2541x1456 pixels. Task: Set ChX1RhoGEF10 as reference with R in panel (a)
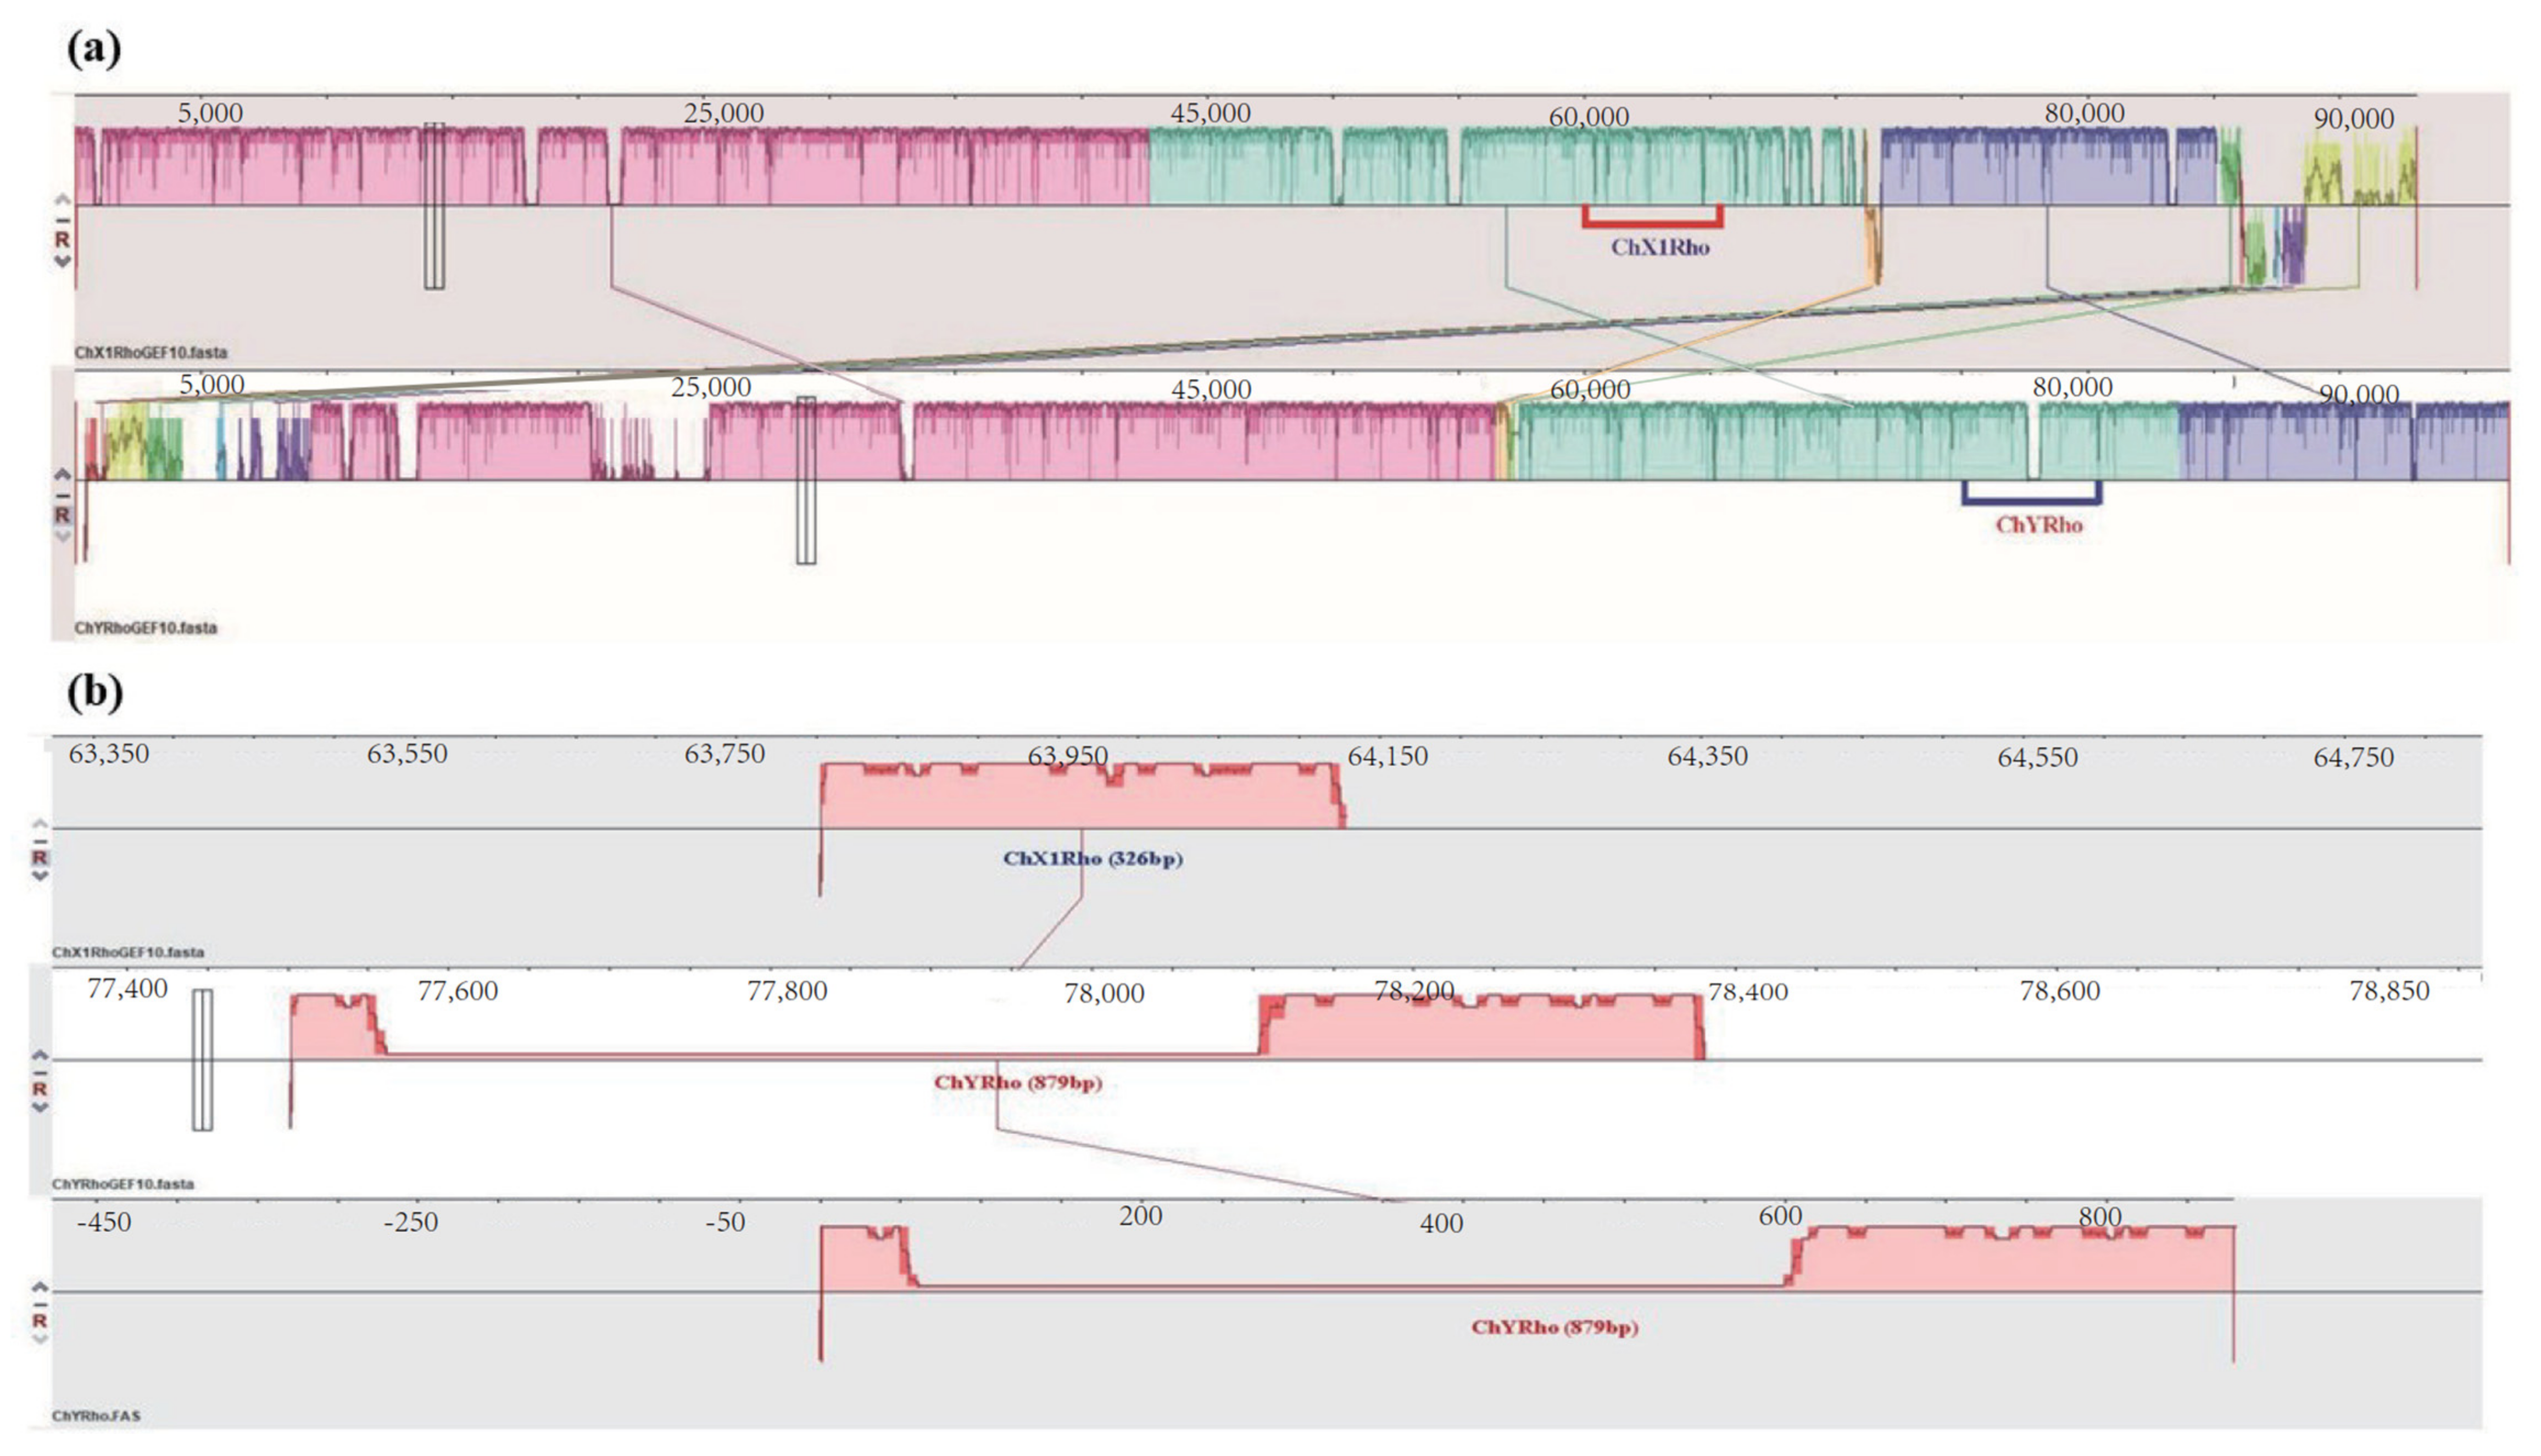click(x=62, y=240)
